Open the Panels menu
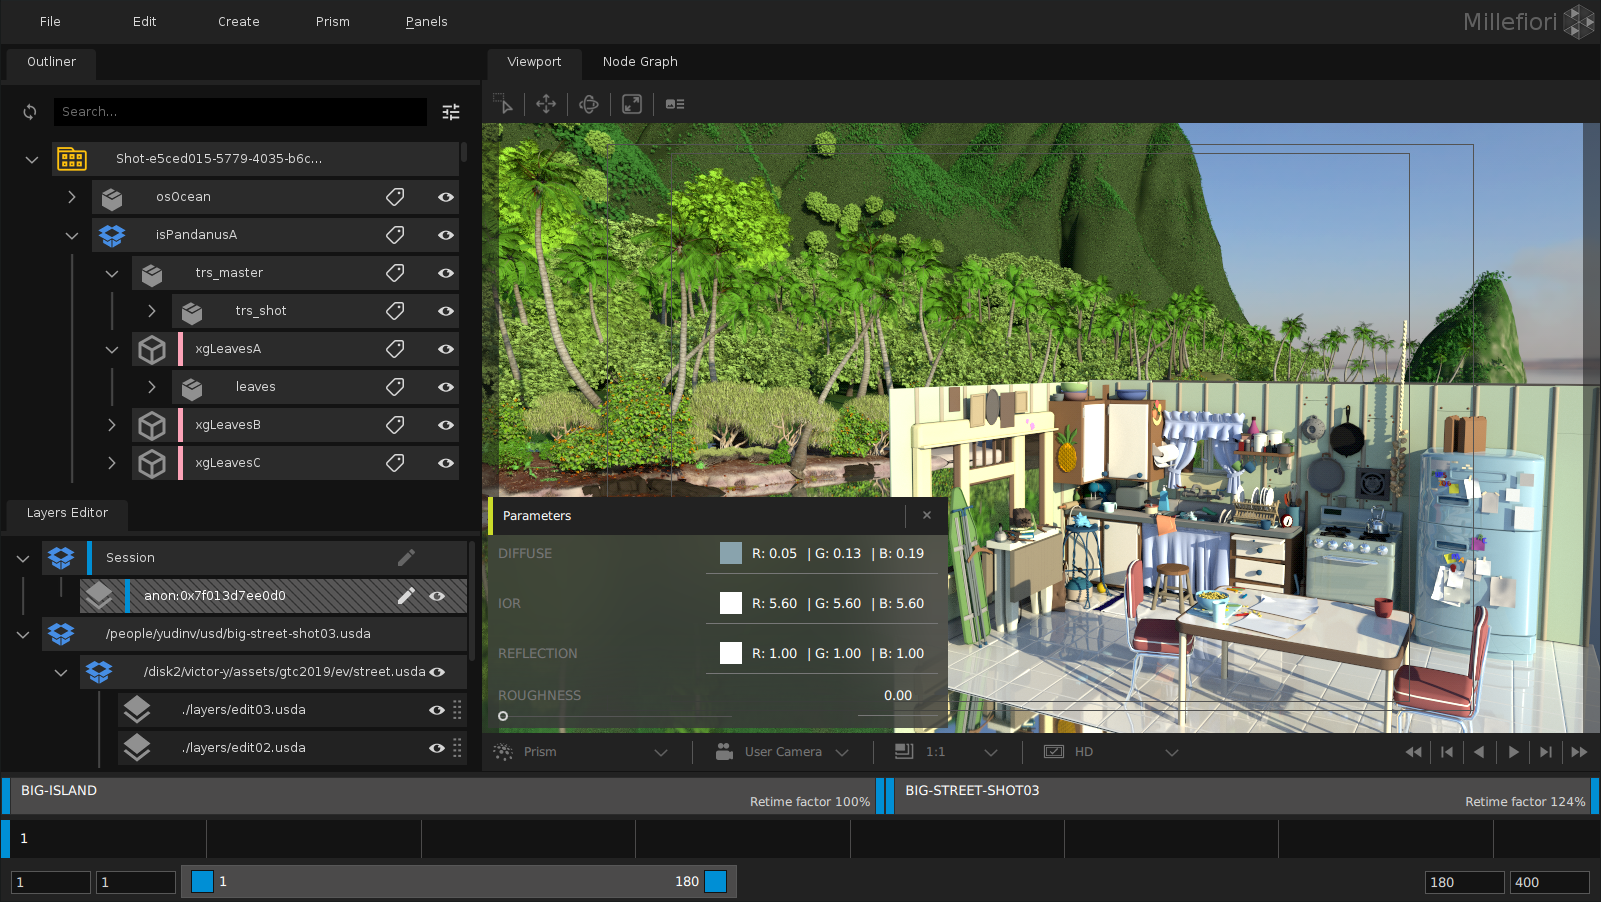1601x902 pixels. 427,21
